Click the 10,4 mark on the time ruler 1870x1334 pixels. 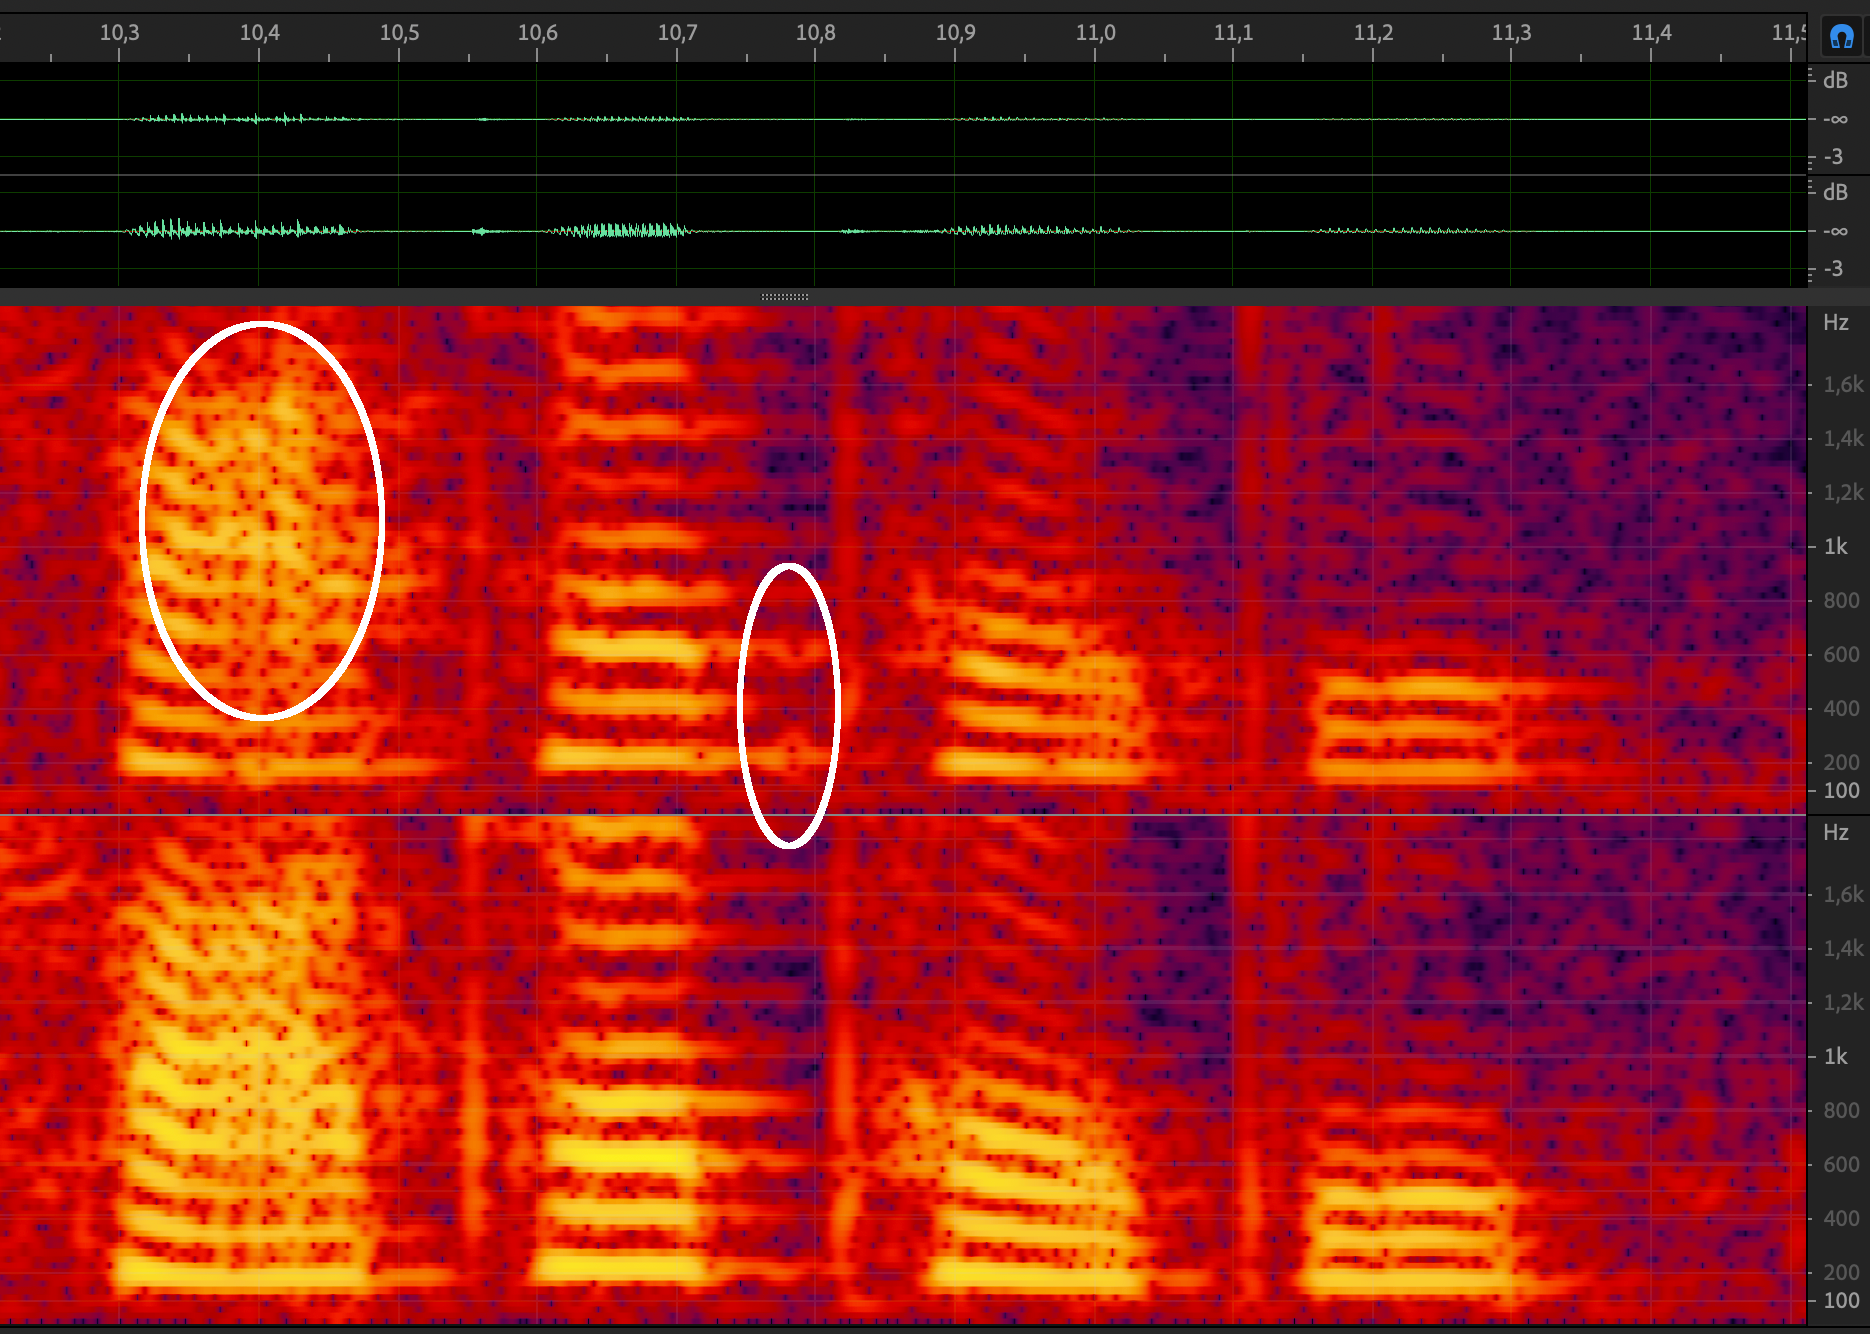[x=259, y=33]
